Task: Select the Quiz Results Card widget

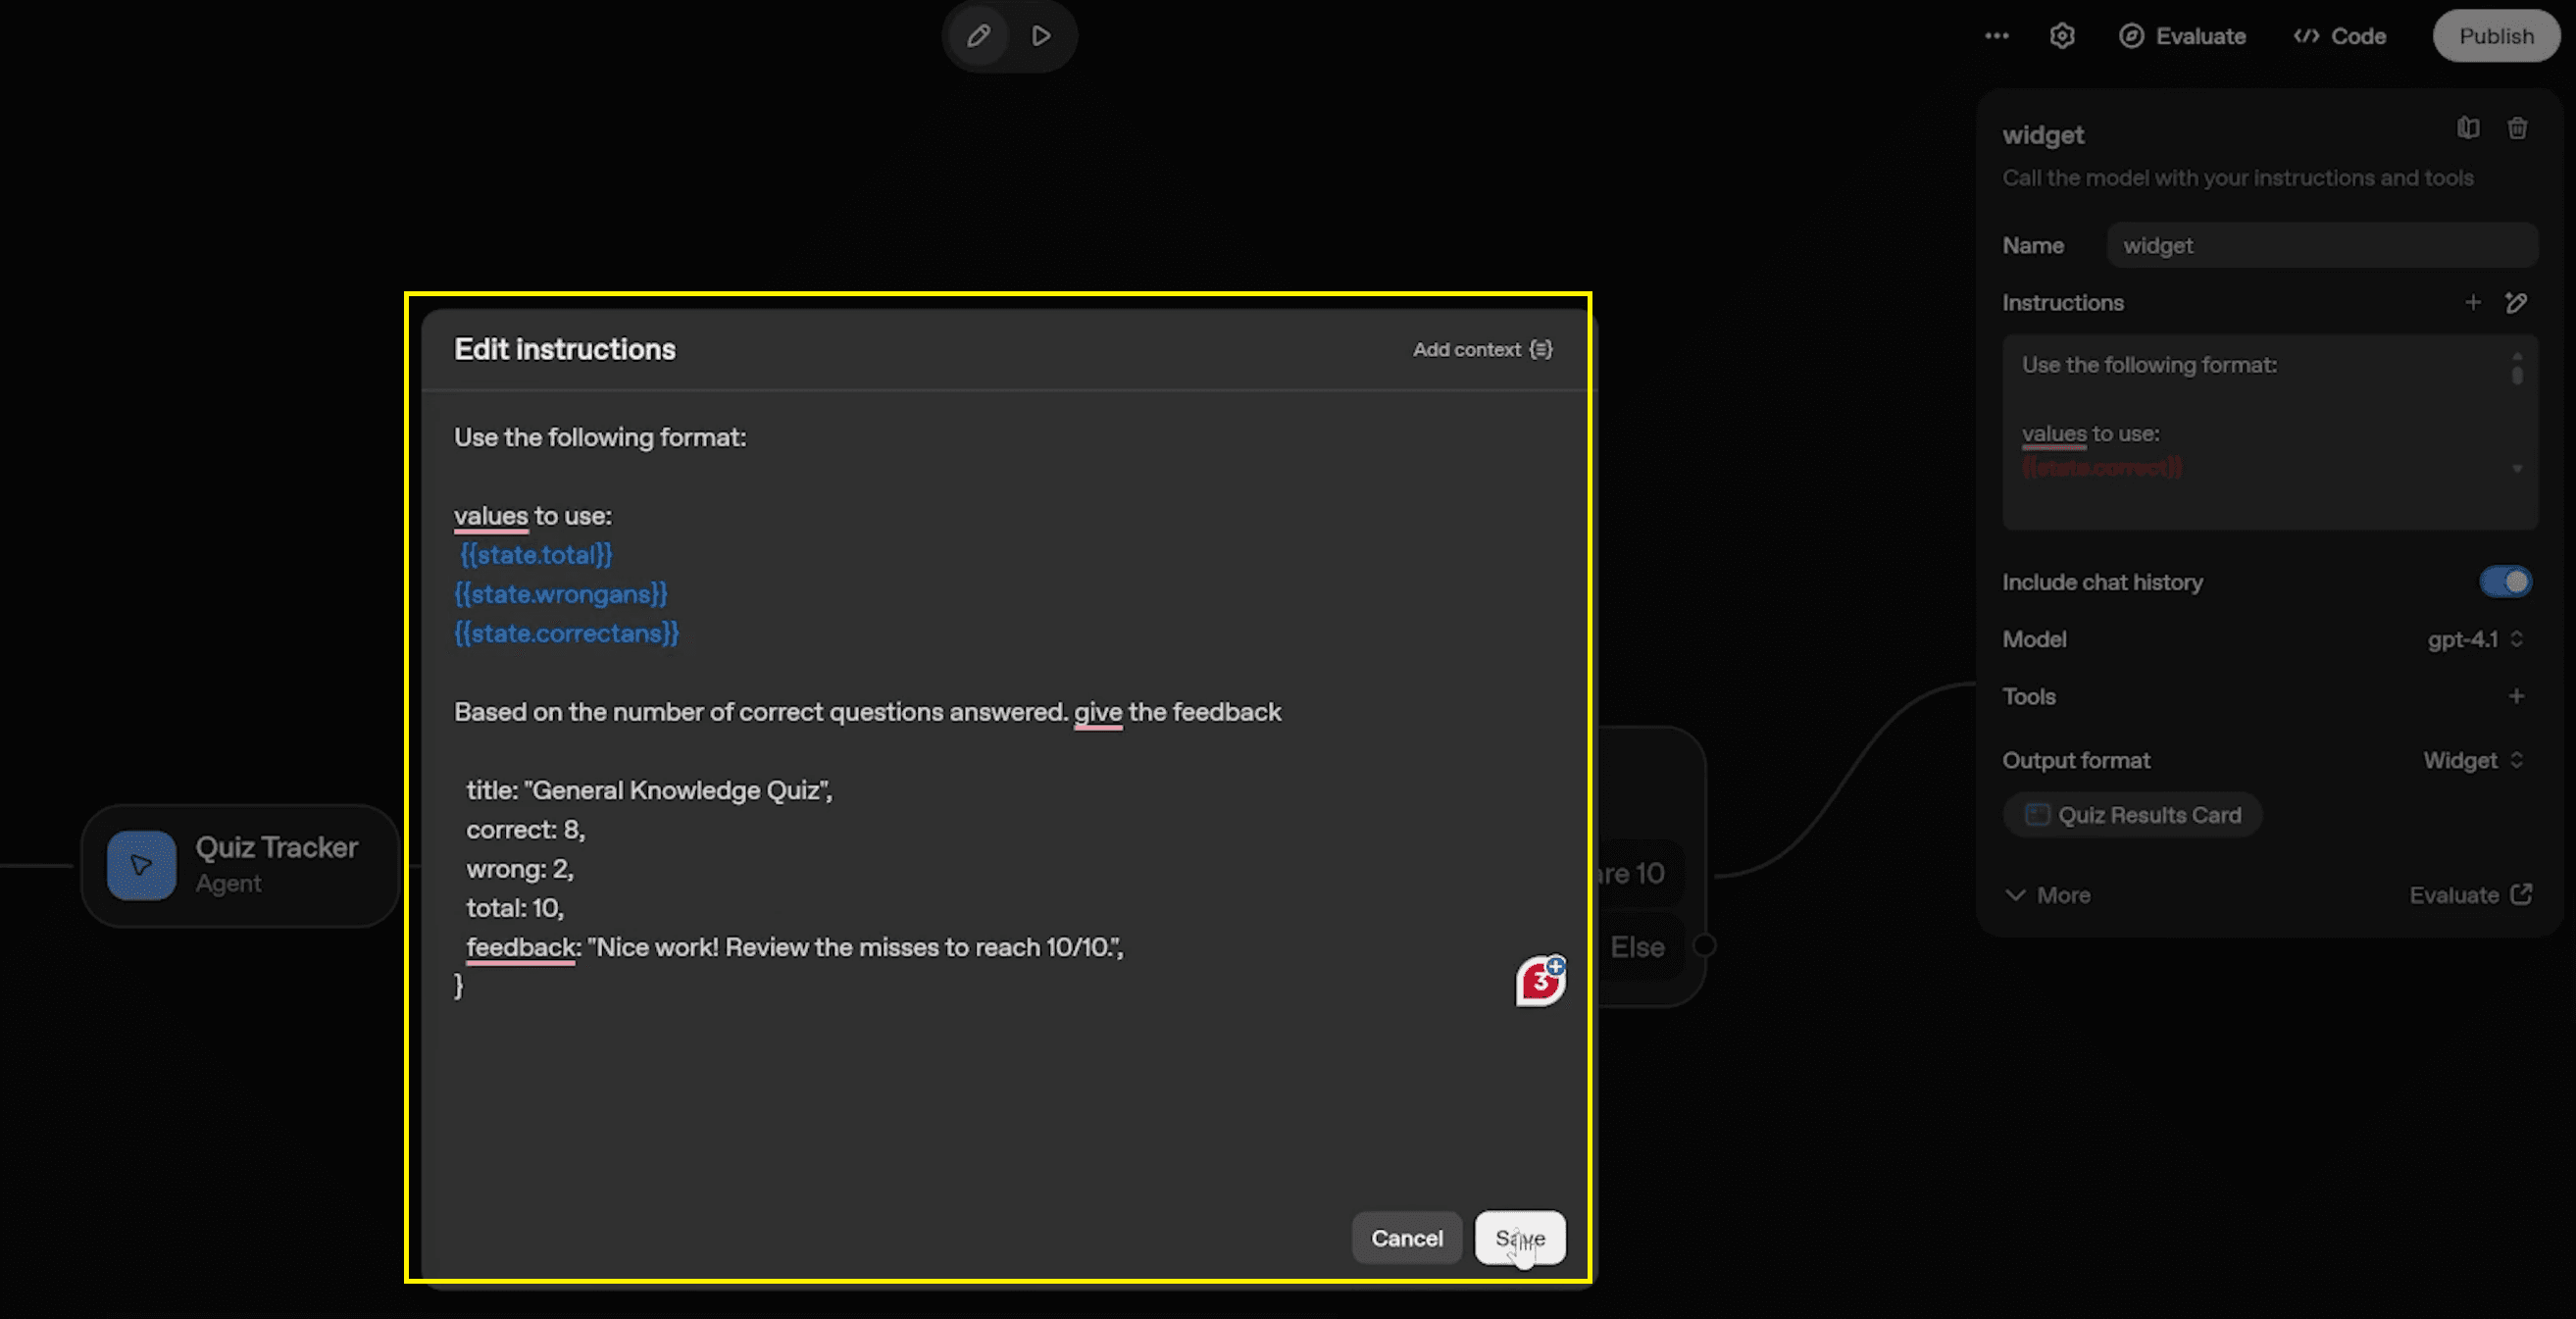Action: [x=2133, y=814]
